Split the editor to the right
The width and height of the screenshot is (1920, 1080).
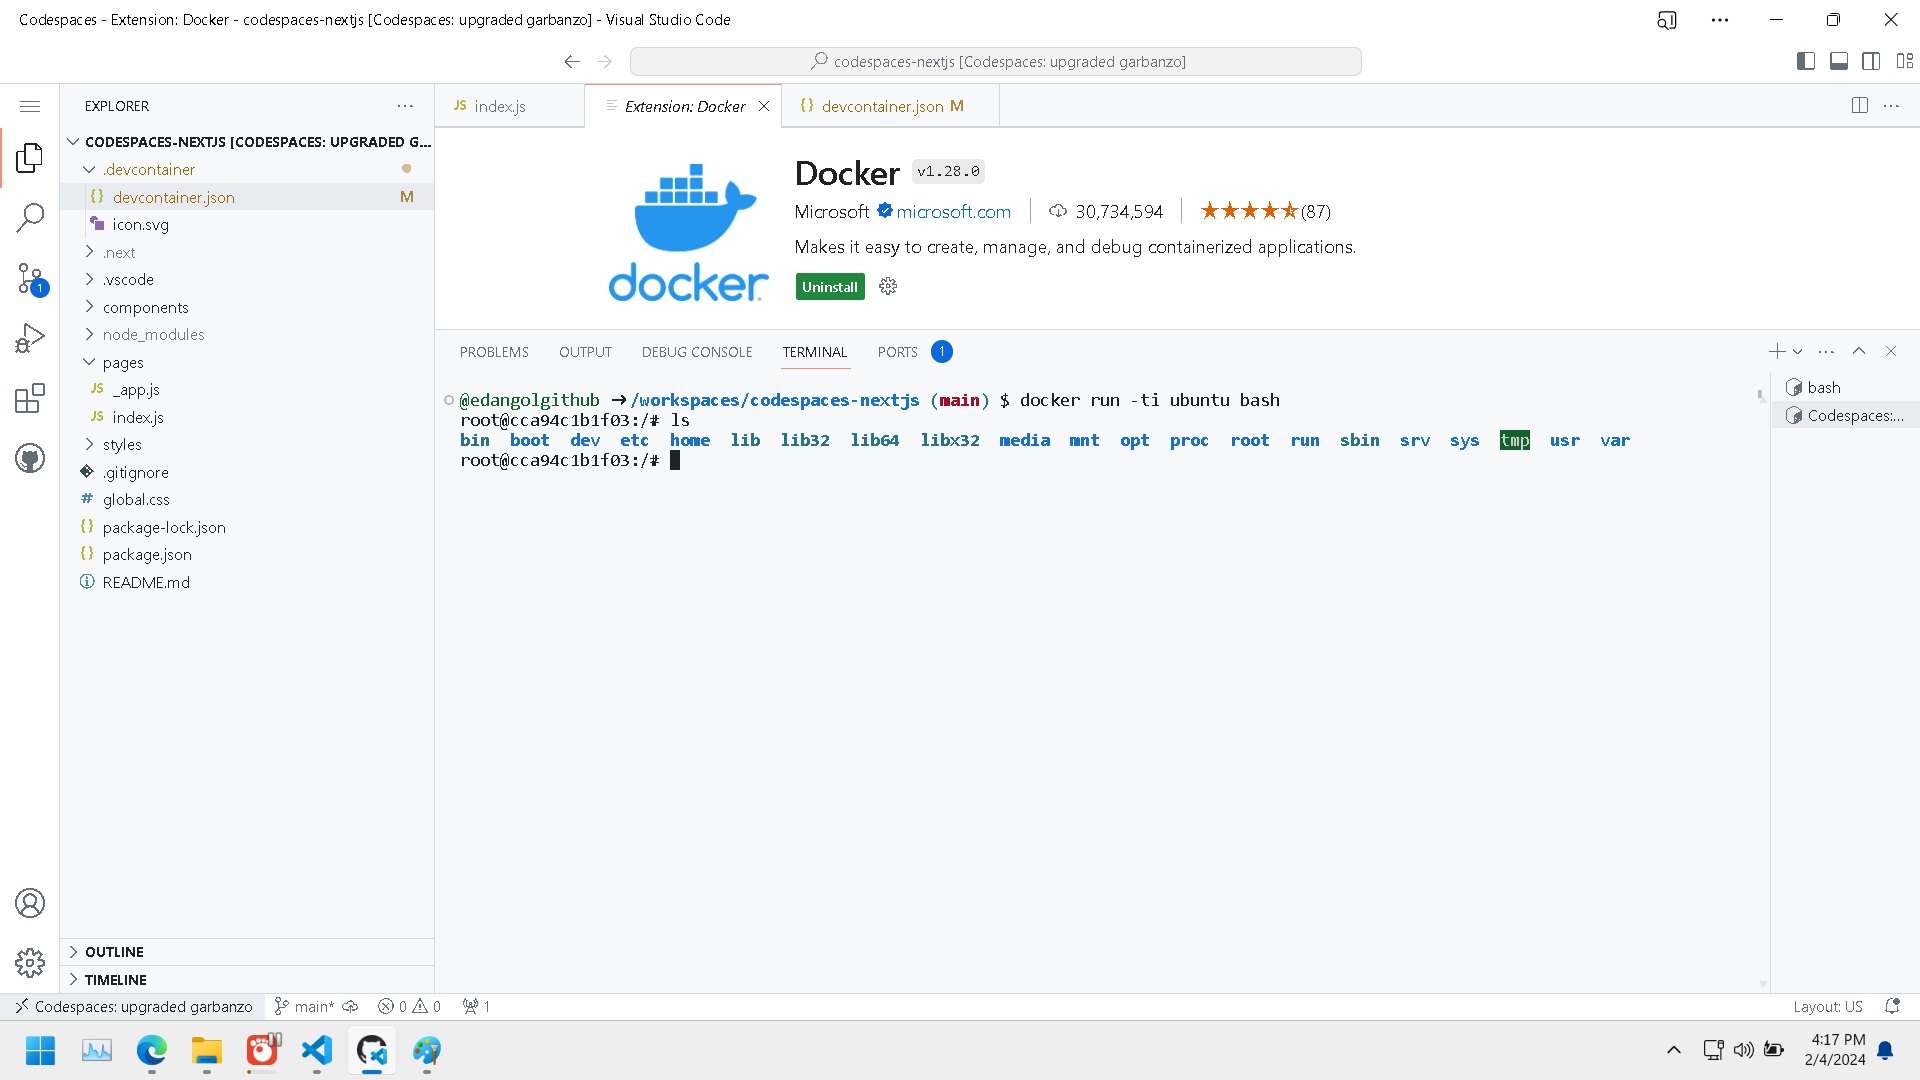[1860, 106]
